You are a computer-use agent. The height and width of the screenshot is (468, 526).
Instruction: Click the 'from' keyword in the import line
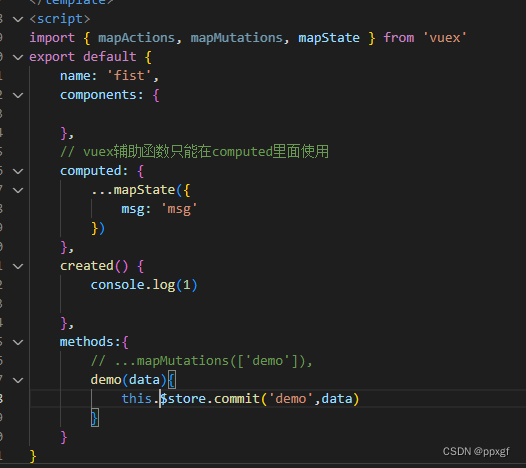point(399,38)
